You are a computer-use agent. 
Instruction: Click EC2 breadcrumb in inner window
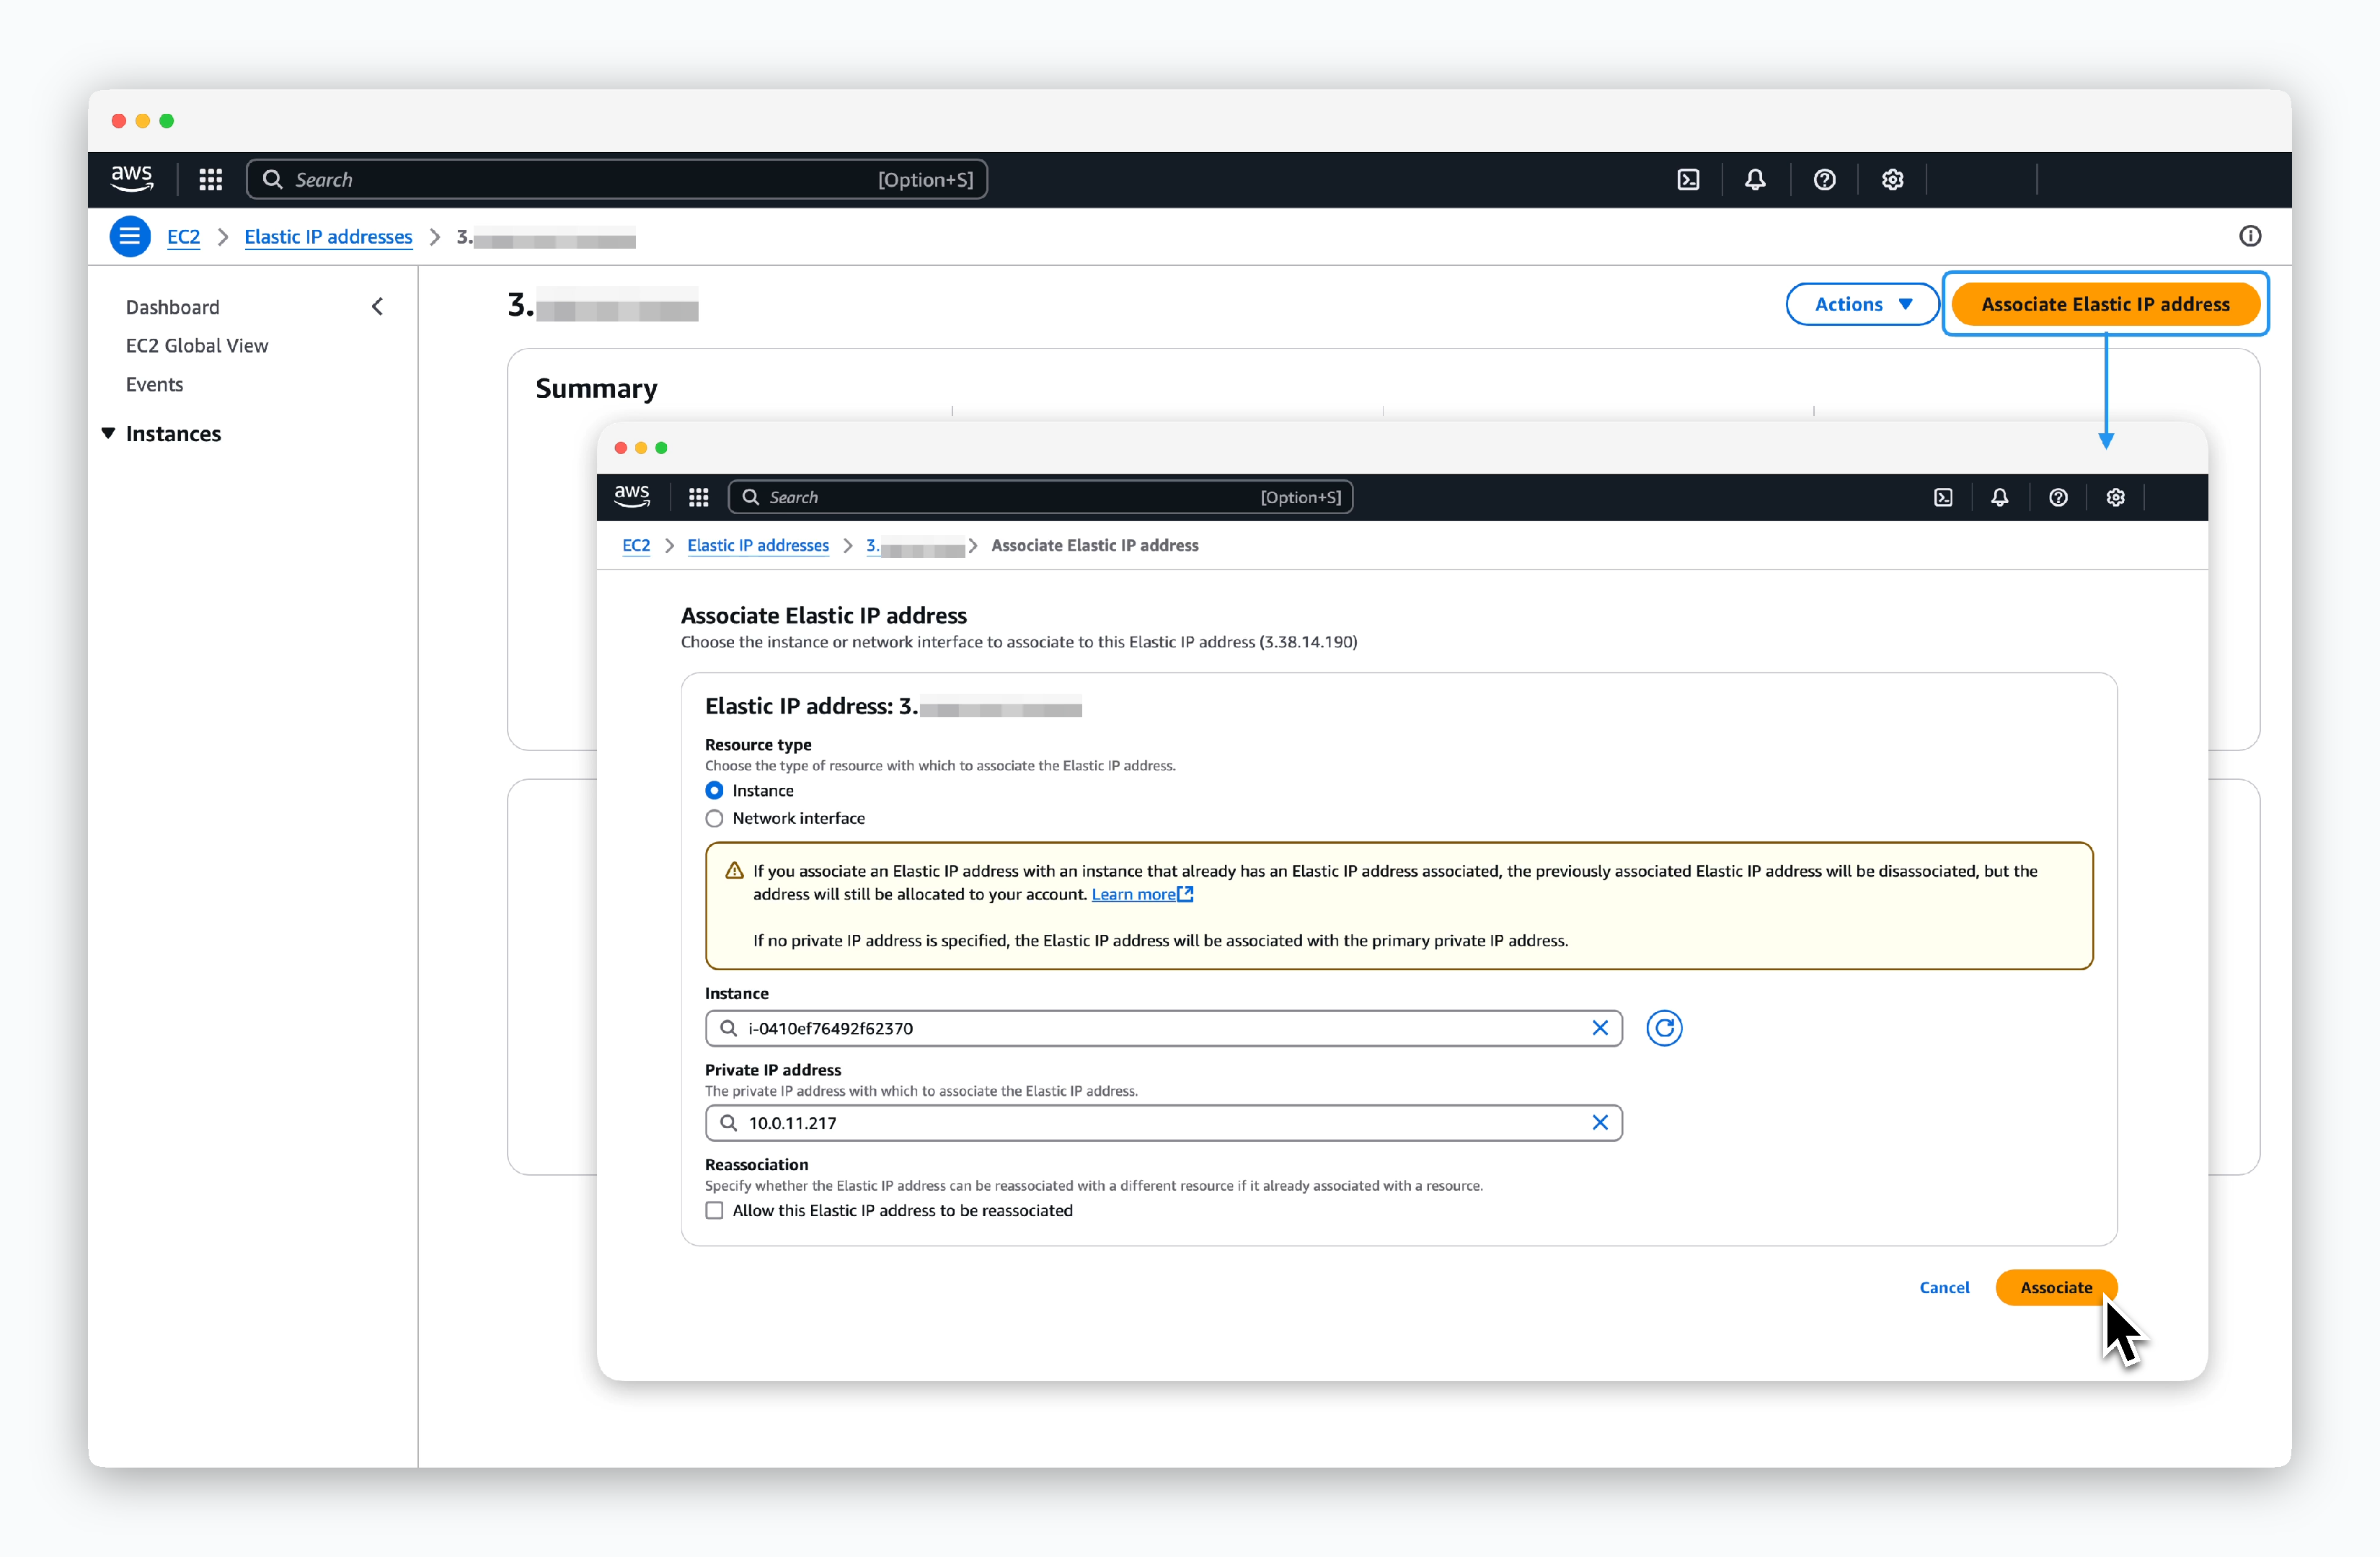636,545
